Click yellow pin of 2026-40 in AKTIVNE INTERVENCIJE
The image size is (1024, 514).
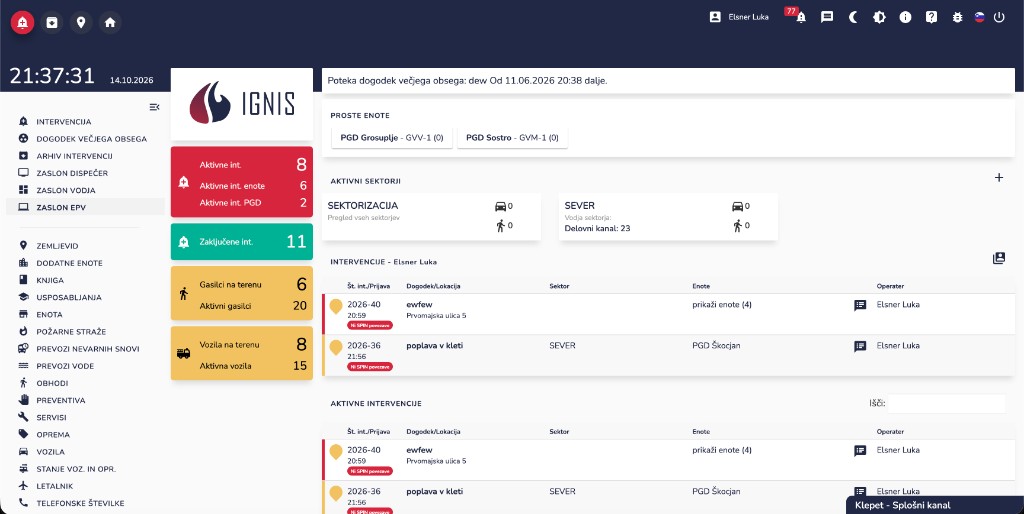(336, 452)
